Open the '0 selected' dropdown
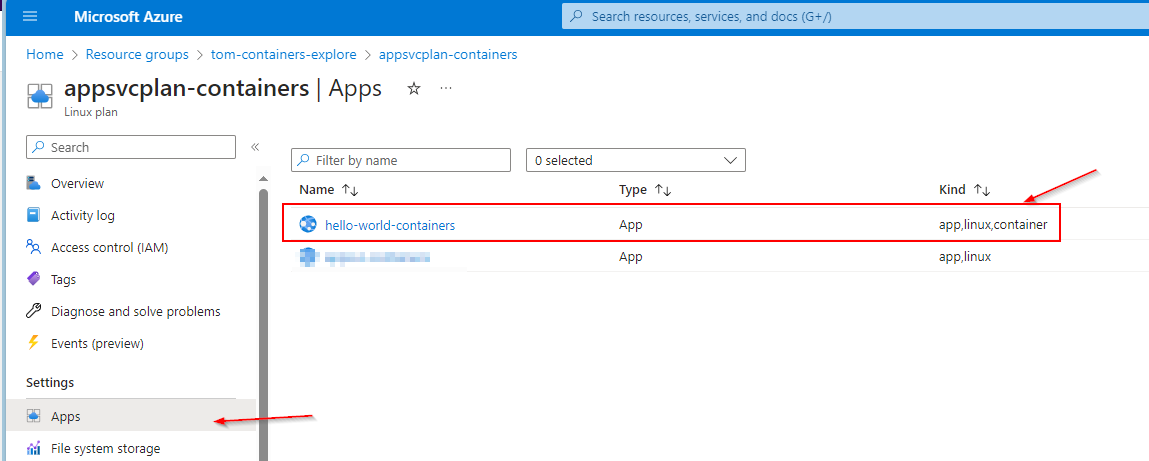This screenshot has width=1149, height=461. coord(635,160)
